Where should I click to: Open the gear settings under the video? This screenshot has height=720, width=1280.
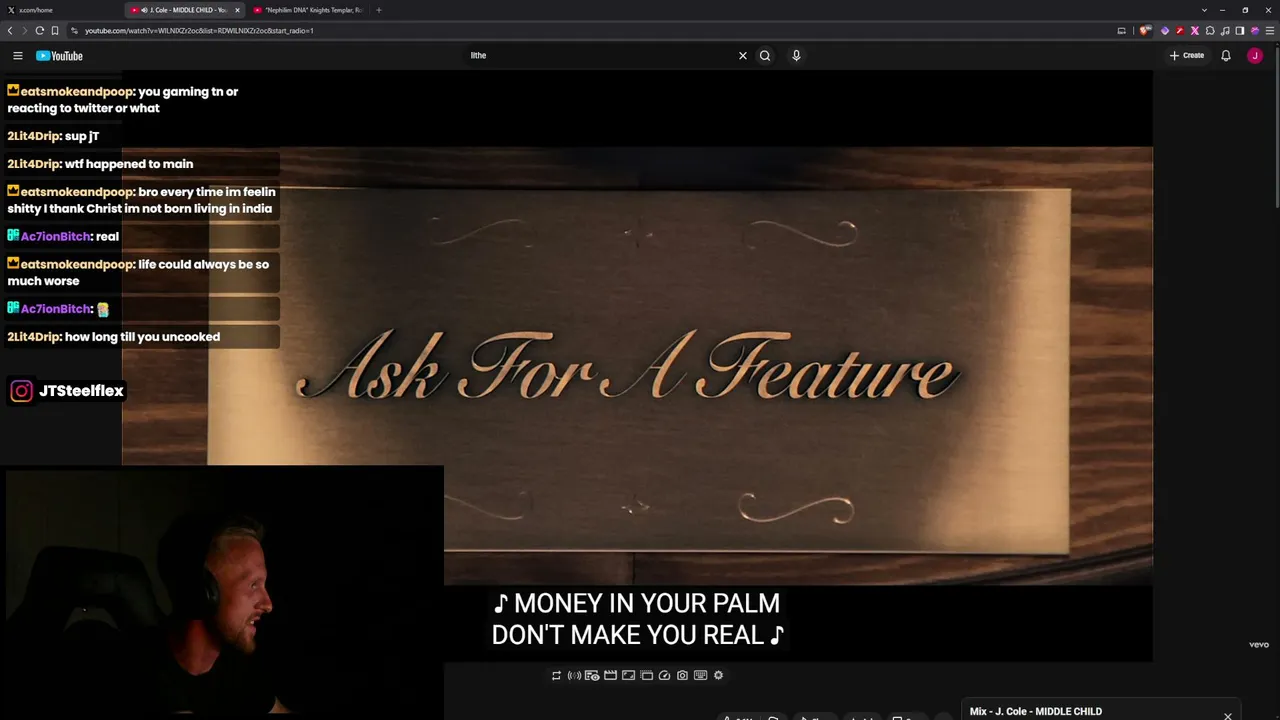click(x=718, y=676)
